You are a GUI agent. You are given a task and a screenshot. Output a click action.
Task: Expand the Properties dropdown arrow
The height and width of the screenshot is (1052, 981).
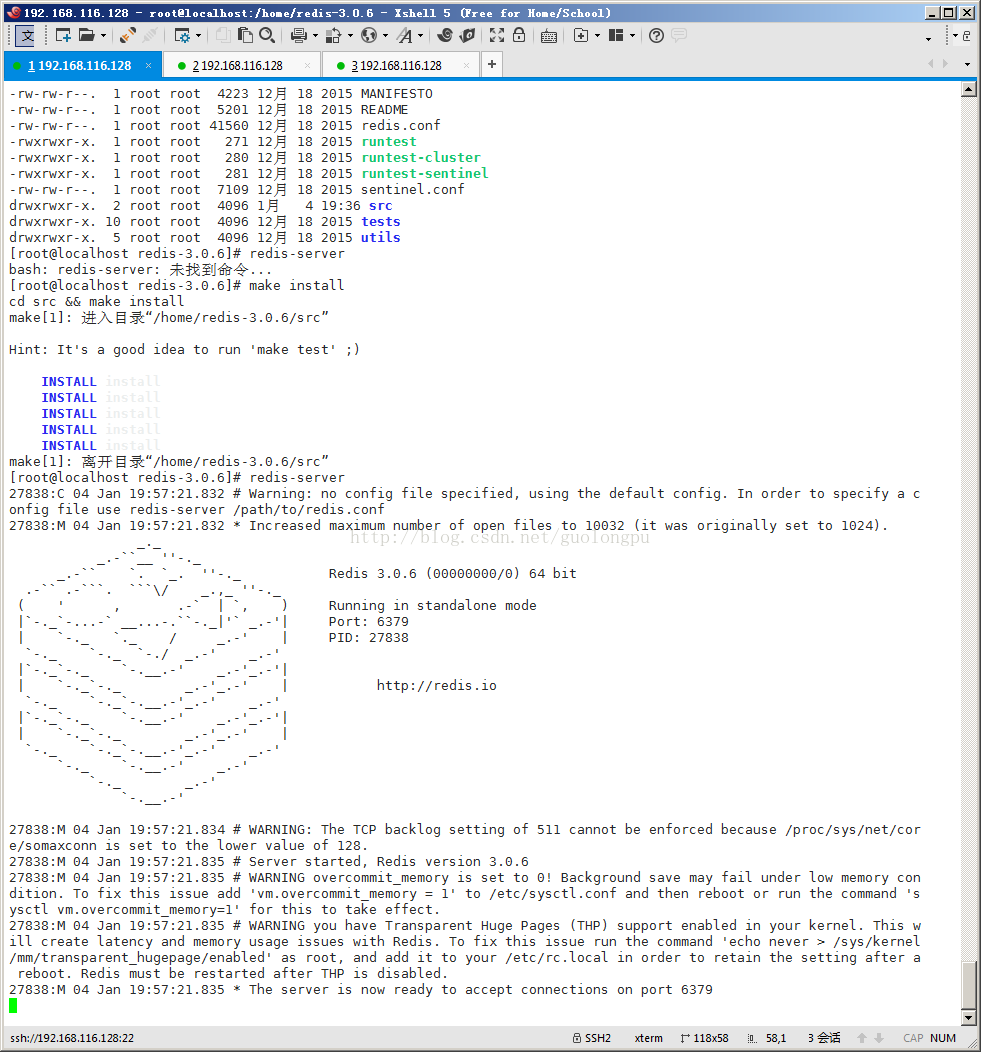[x=199, y=36]
